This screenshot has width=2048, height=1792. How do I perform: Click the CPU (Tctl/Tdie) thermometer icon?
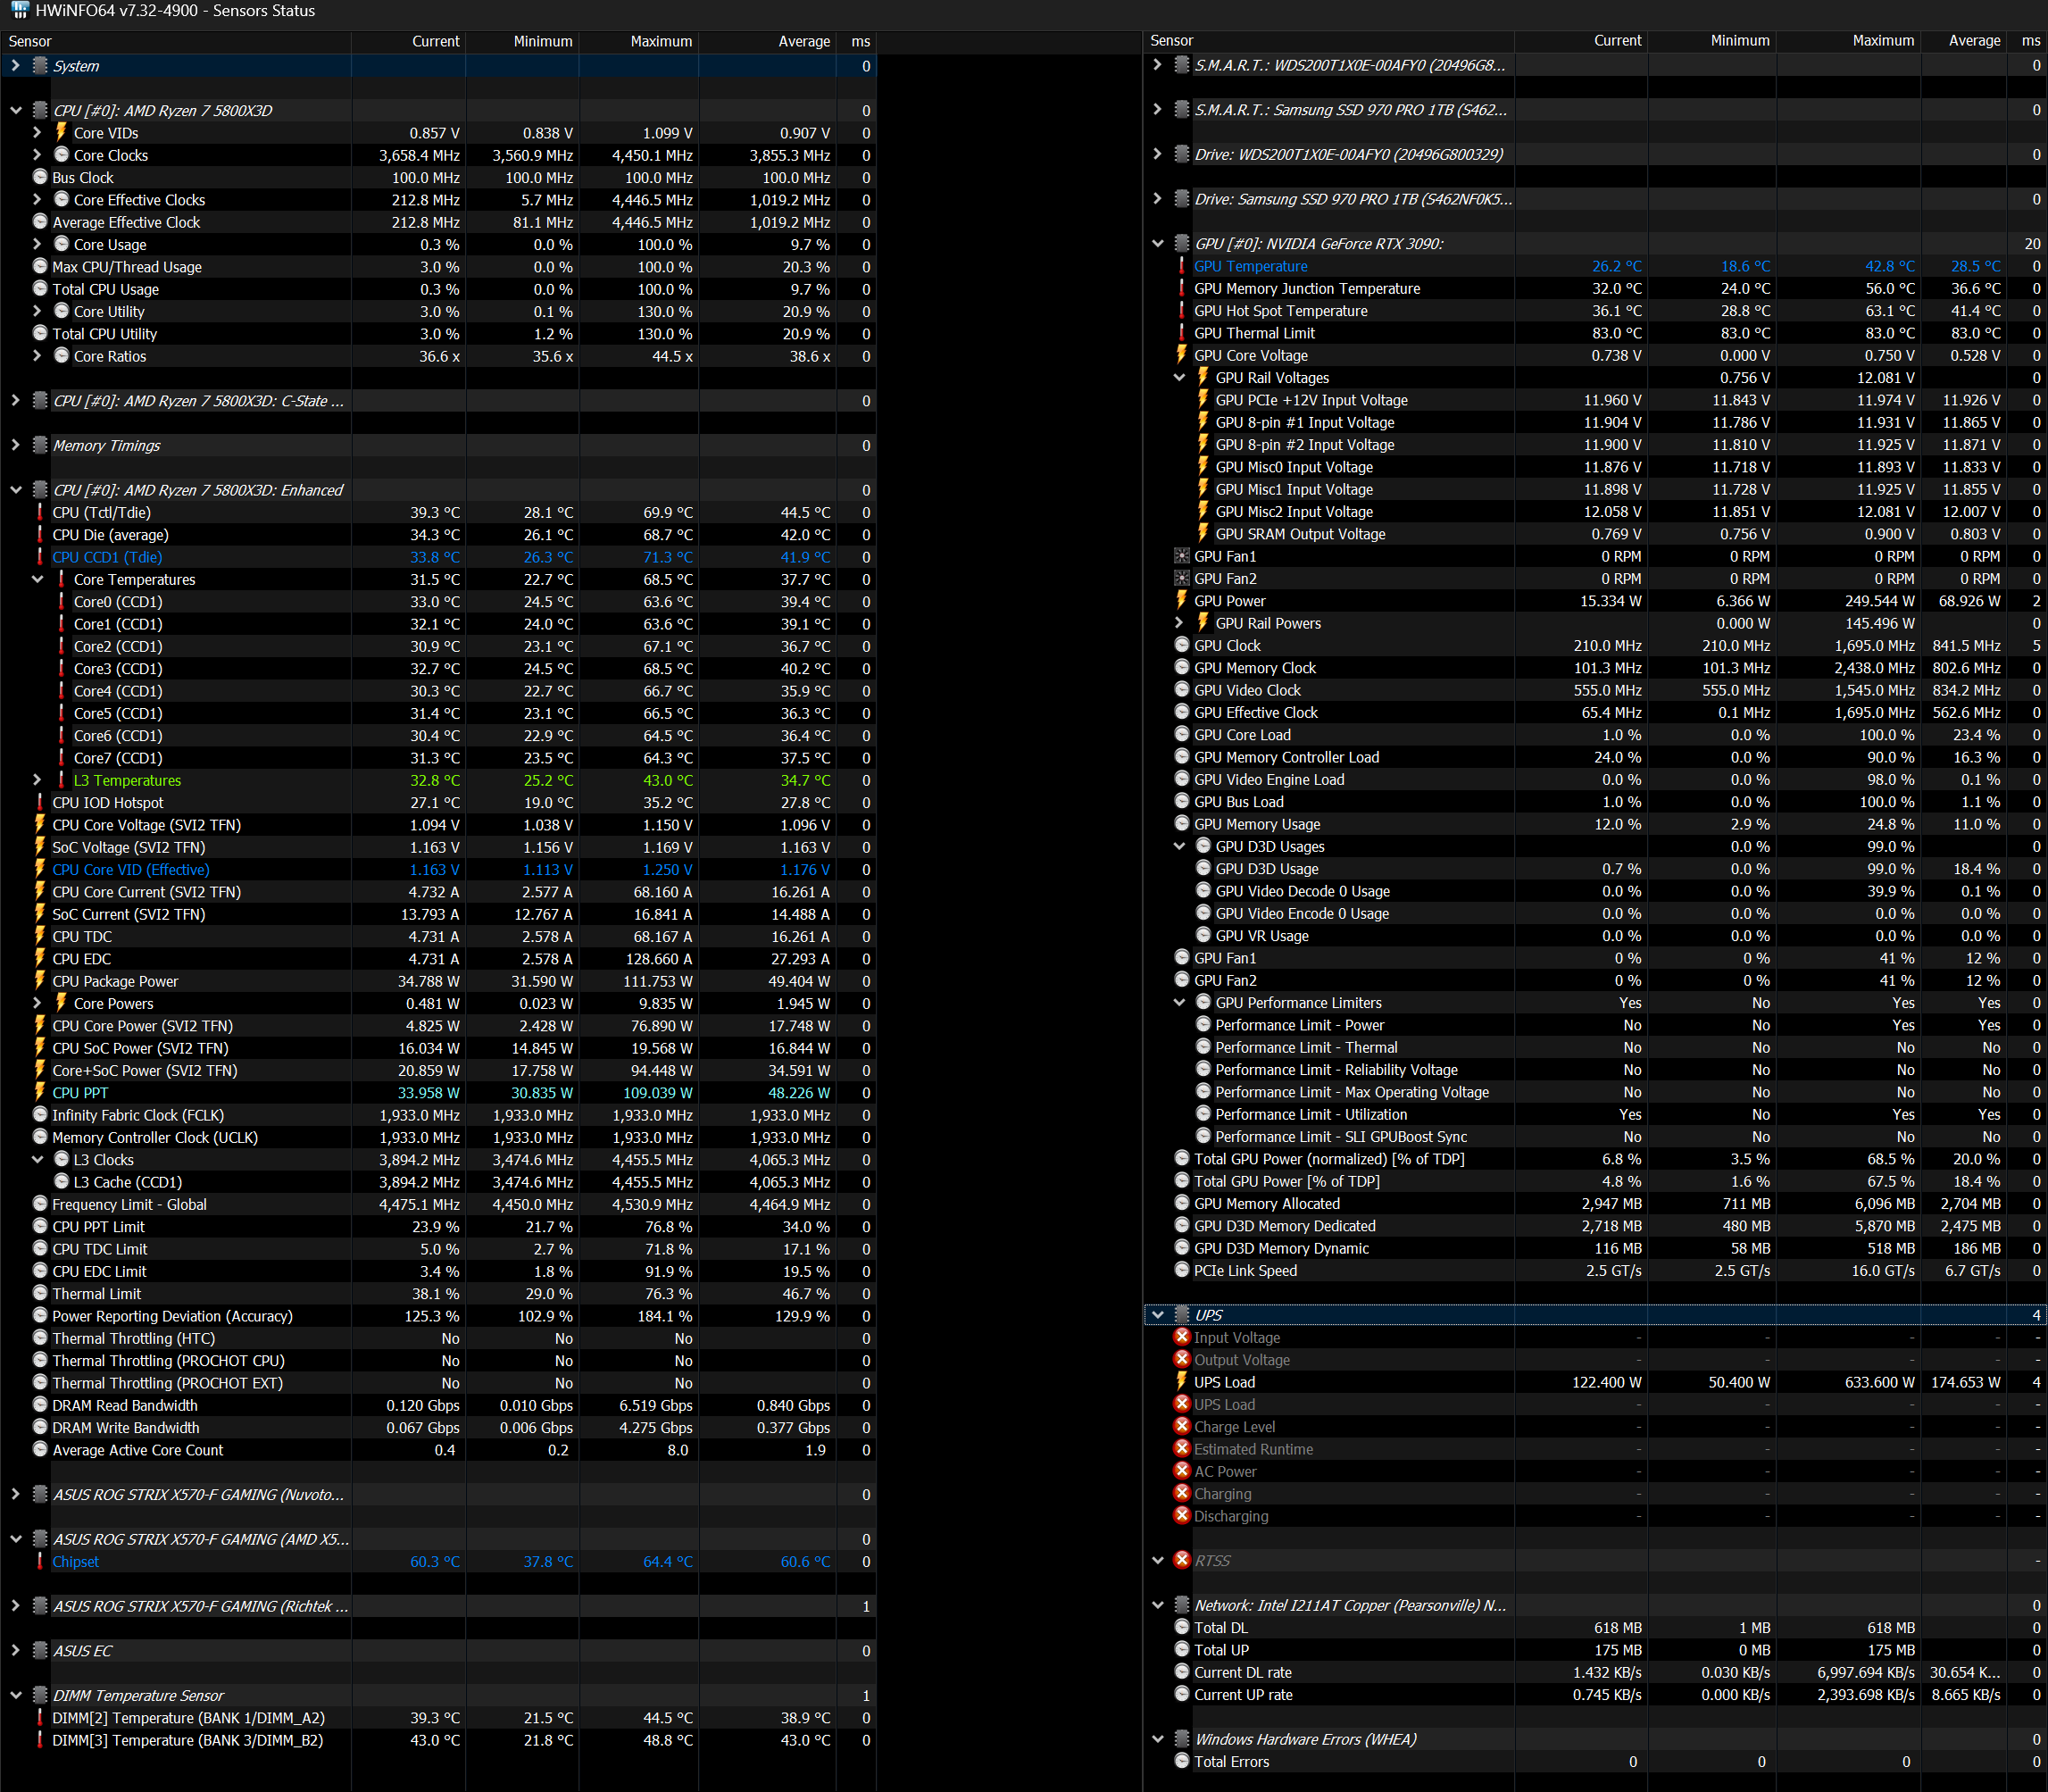click(x=40, y=512)
